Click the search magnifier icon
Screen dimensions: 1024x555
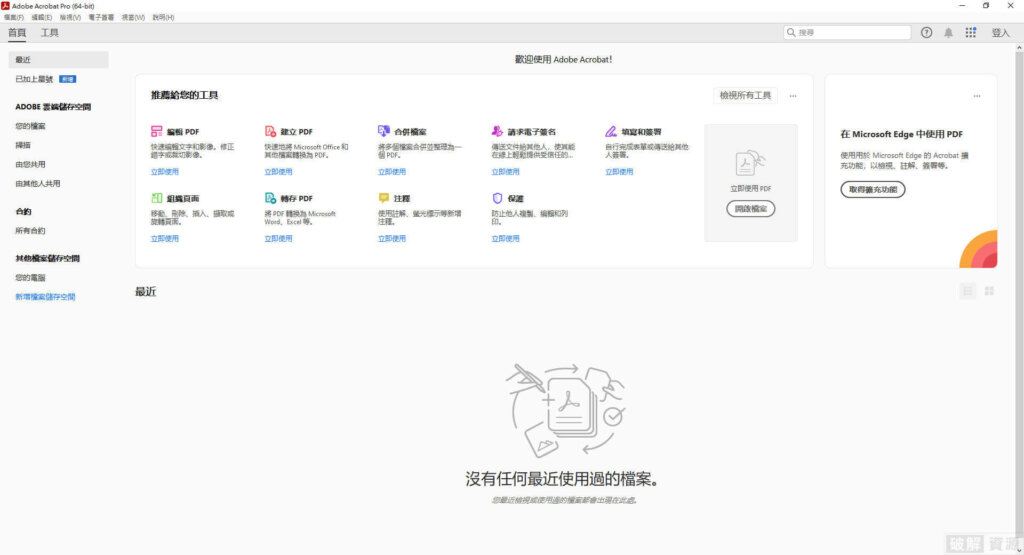791,33
